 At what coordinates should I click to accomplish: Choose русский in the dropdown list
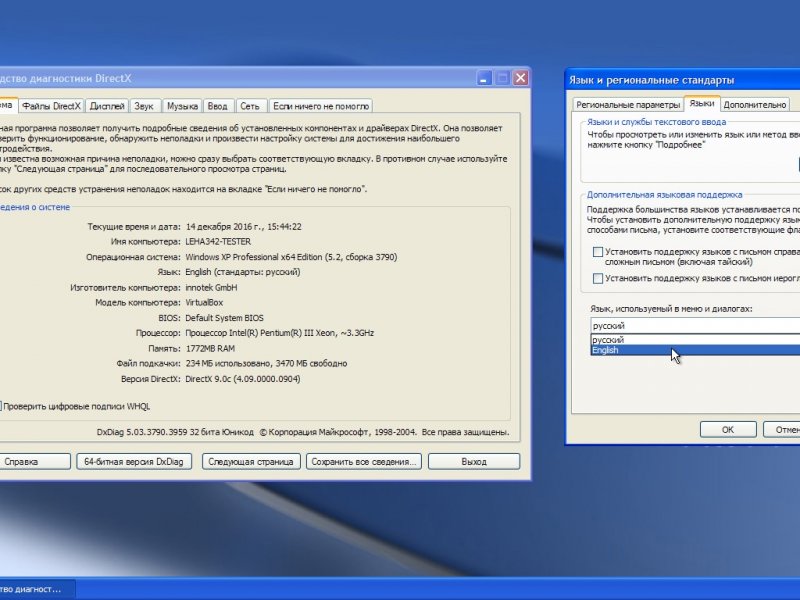pos(695,340)
